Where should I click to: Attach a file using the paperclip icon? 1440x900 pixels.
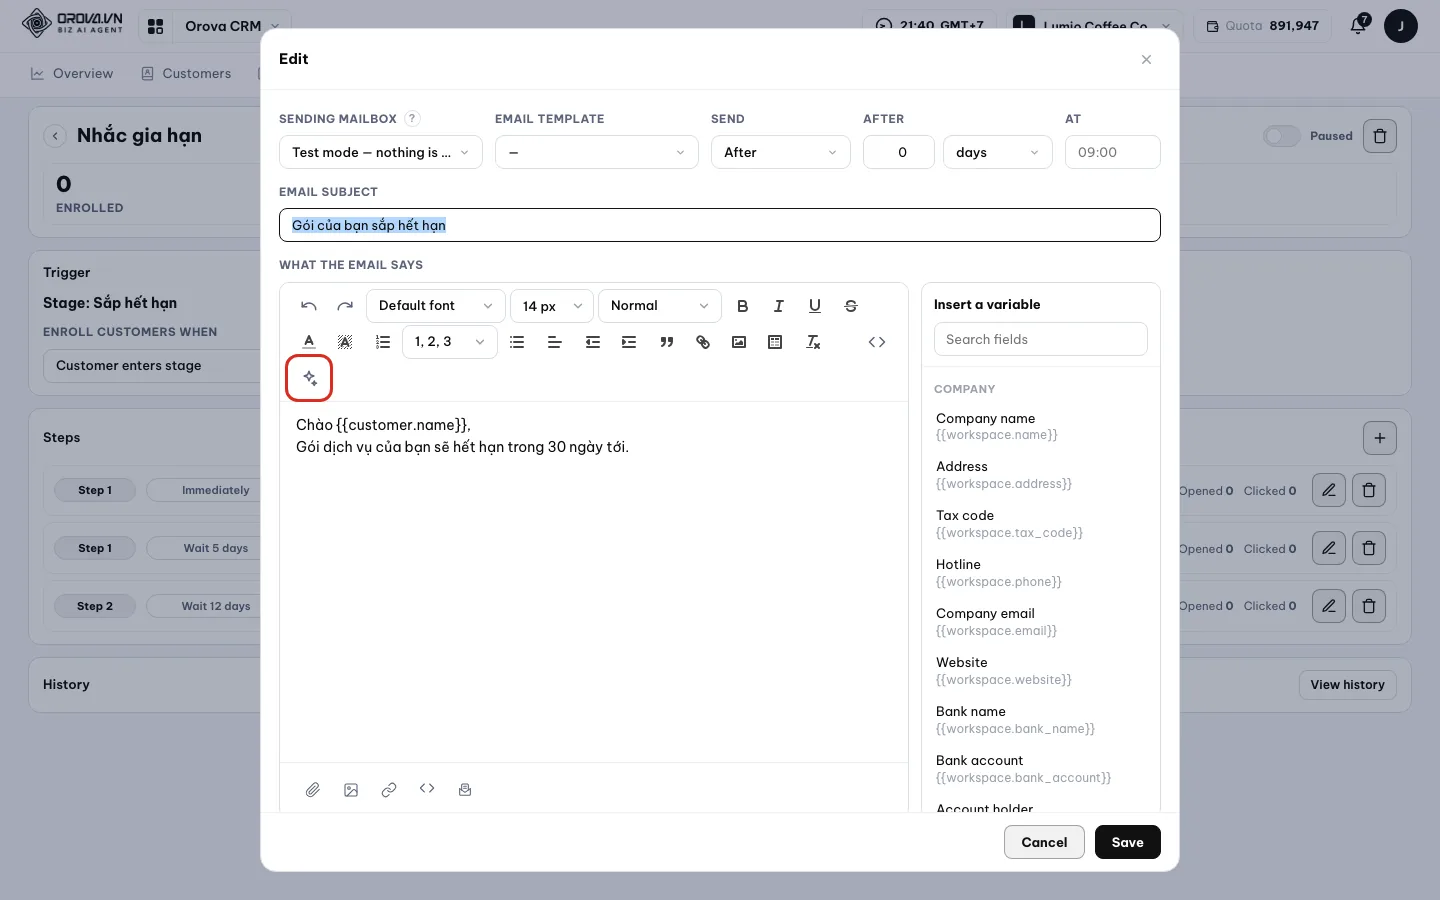(313, 790)
